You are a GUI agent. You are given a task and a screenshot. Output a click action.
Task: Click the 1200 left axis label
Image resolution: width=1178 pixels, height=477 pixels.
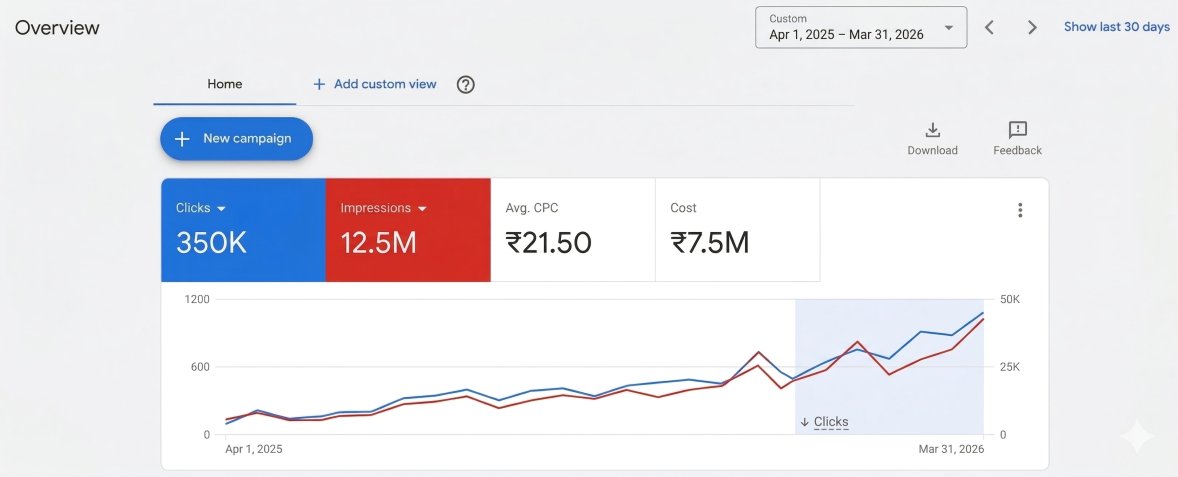[x=198, y=299]
